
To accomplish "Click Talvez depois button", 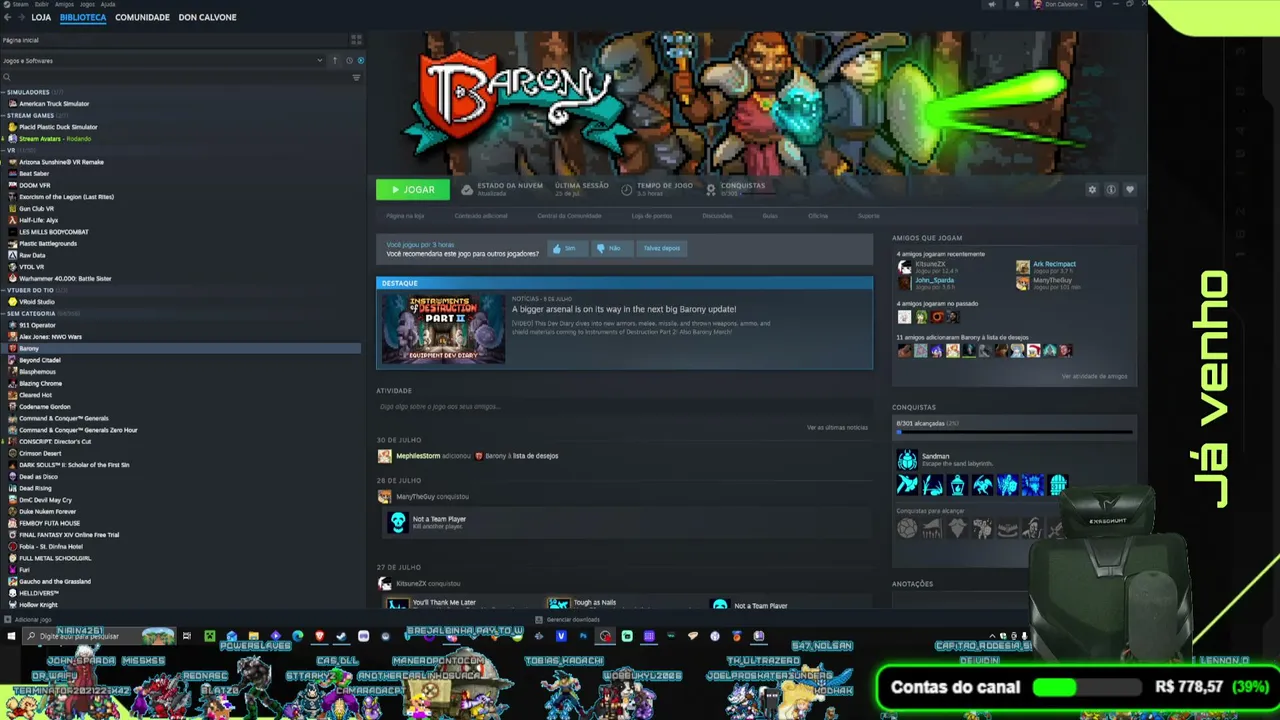I will click(662, 248).
